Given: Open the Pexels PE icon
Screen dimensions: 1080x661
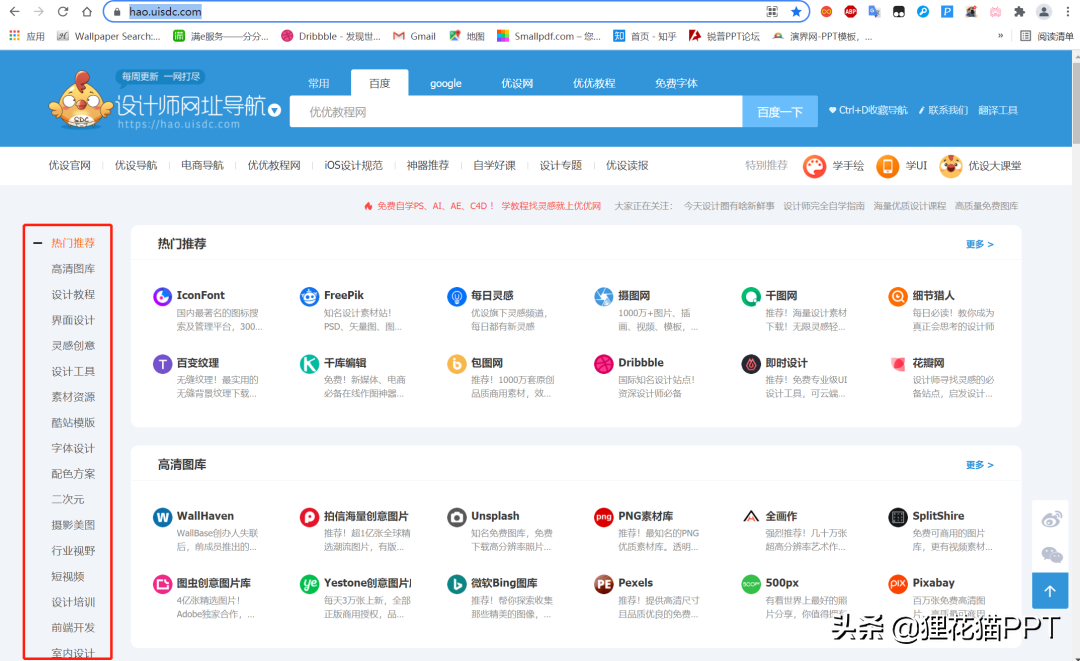Looking at the screenshot, I should 603,584.
